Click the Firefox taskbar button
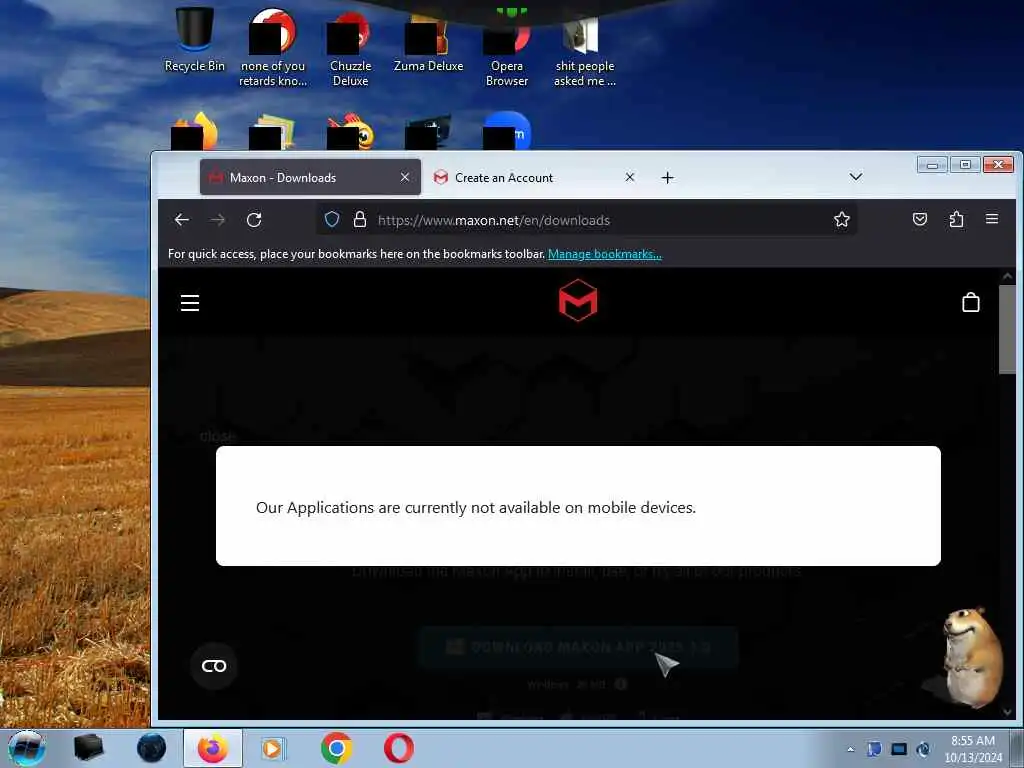This screenshot has height=768, width=1024. 213,748
